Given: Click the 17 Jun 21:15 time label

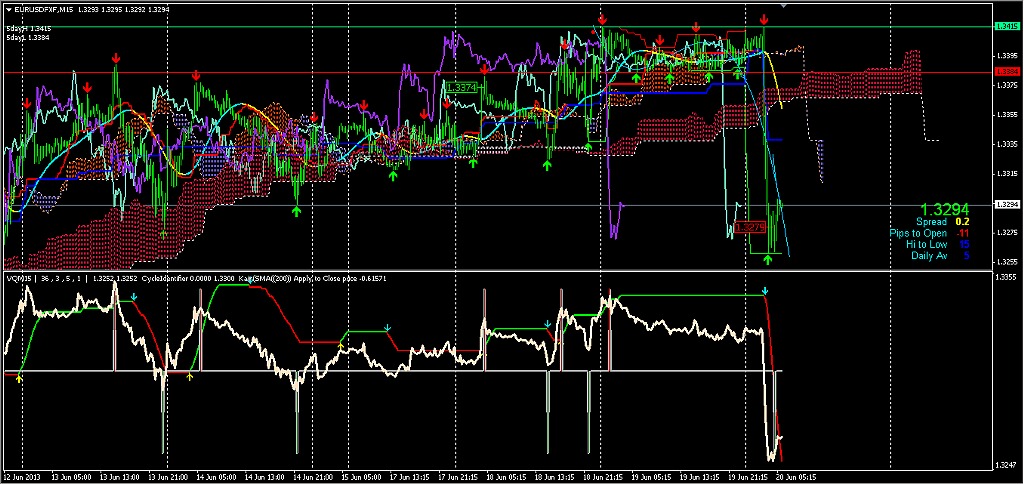Looking at the screenshot, I should 460,477.
